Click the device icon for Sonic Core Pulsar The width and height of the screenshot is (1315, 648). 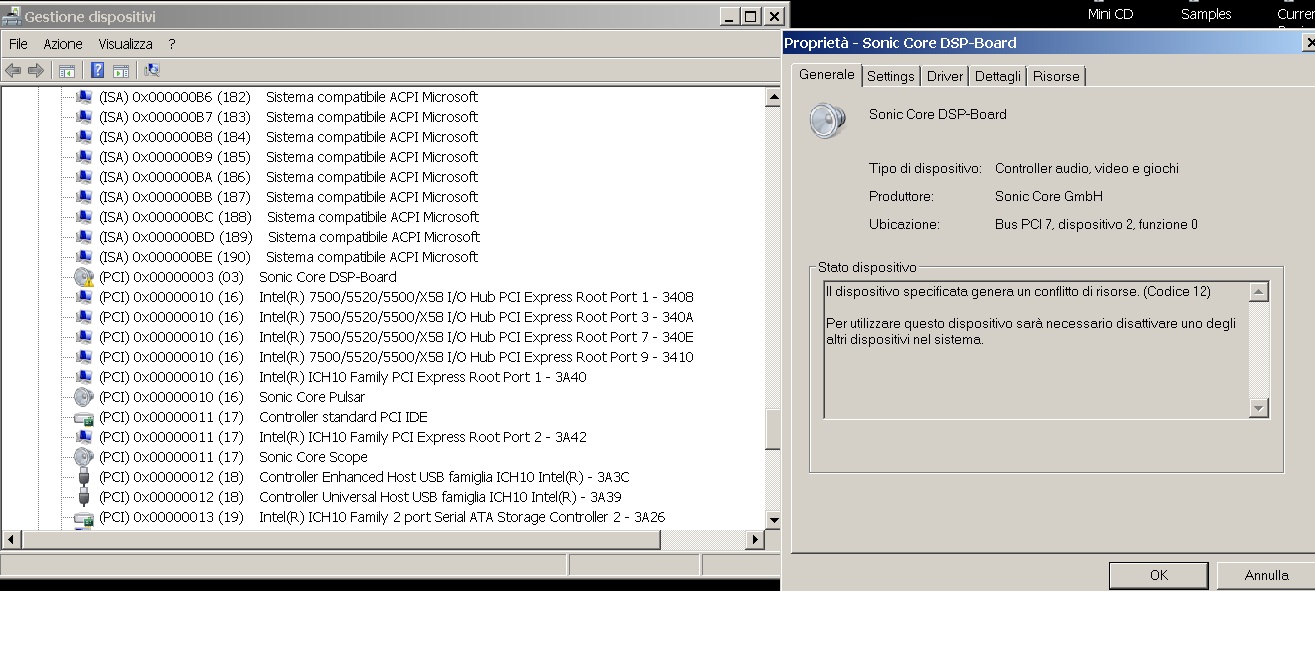pyautogui.click(x=84, y=397)
